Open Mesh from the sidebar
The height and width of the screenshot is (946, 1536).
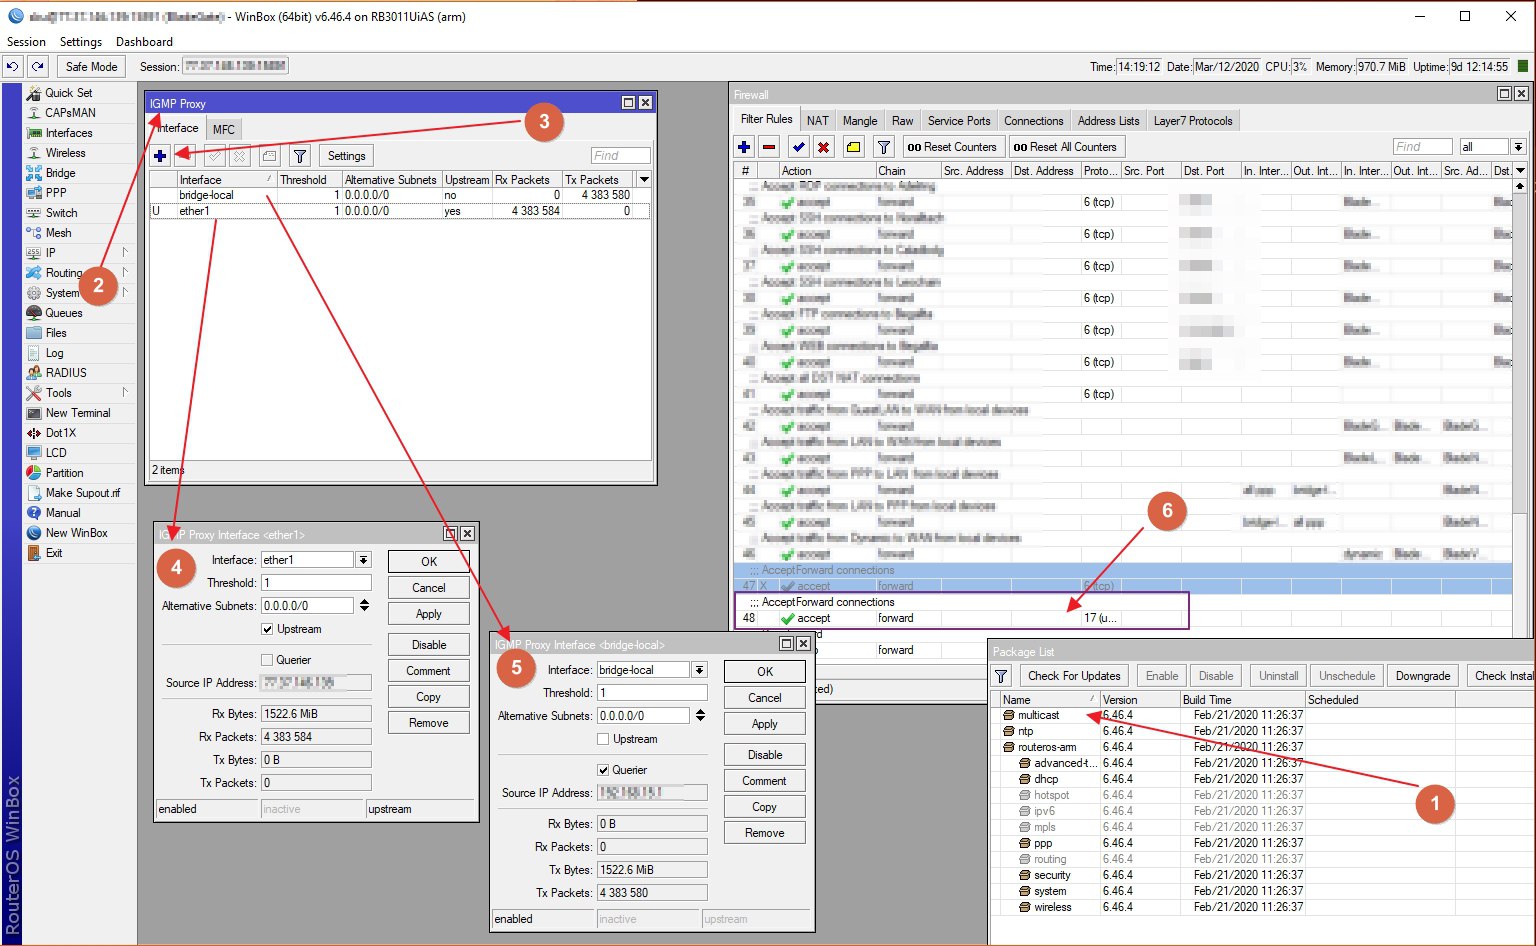tap(58, 233)
